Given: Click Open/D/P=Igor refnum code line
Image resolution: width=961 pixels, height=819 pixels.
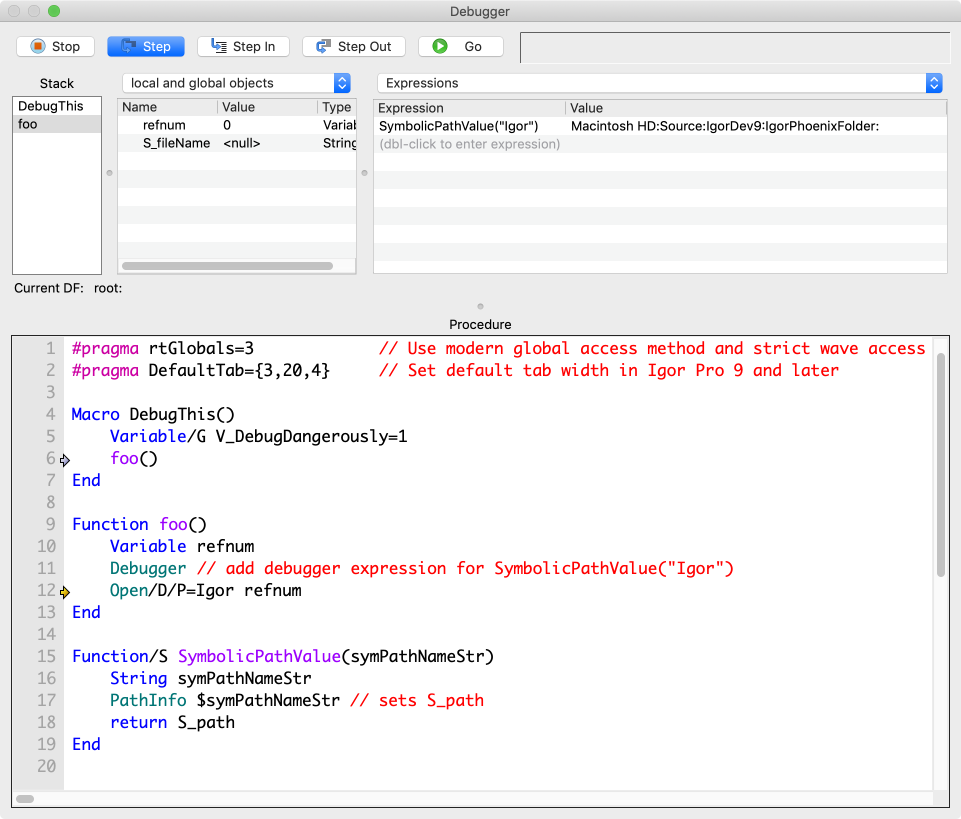Looking at the screenshot, I should pyautogui.click(x=206, y=590).
